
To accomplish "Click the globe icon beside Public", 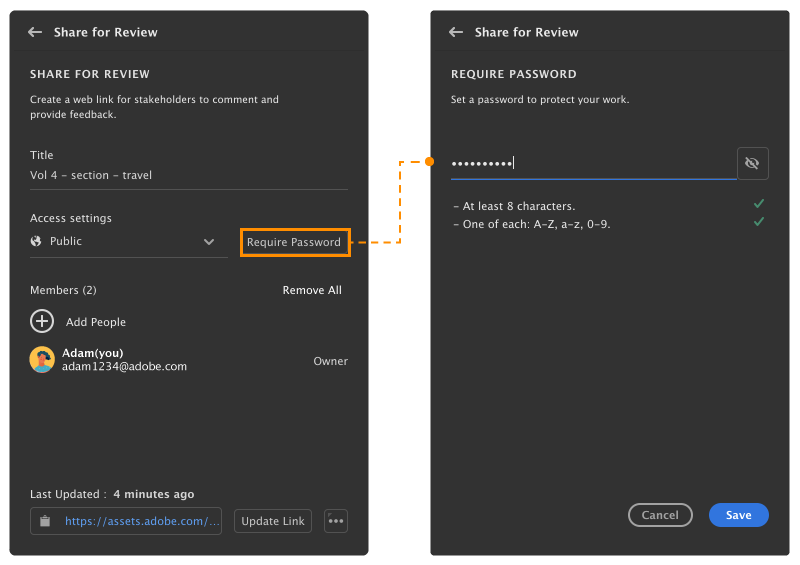I will click(37, 241).
